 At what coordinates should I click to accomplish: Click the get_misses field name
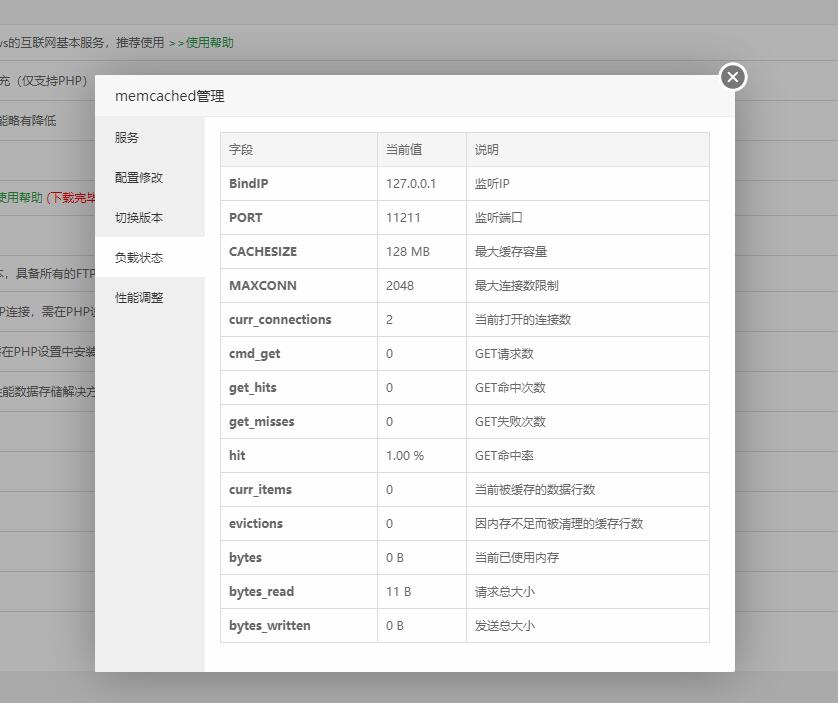[x=262, y=421]
